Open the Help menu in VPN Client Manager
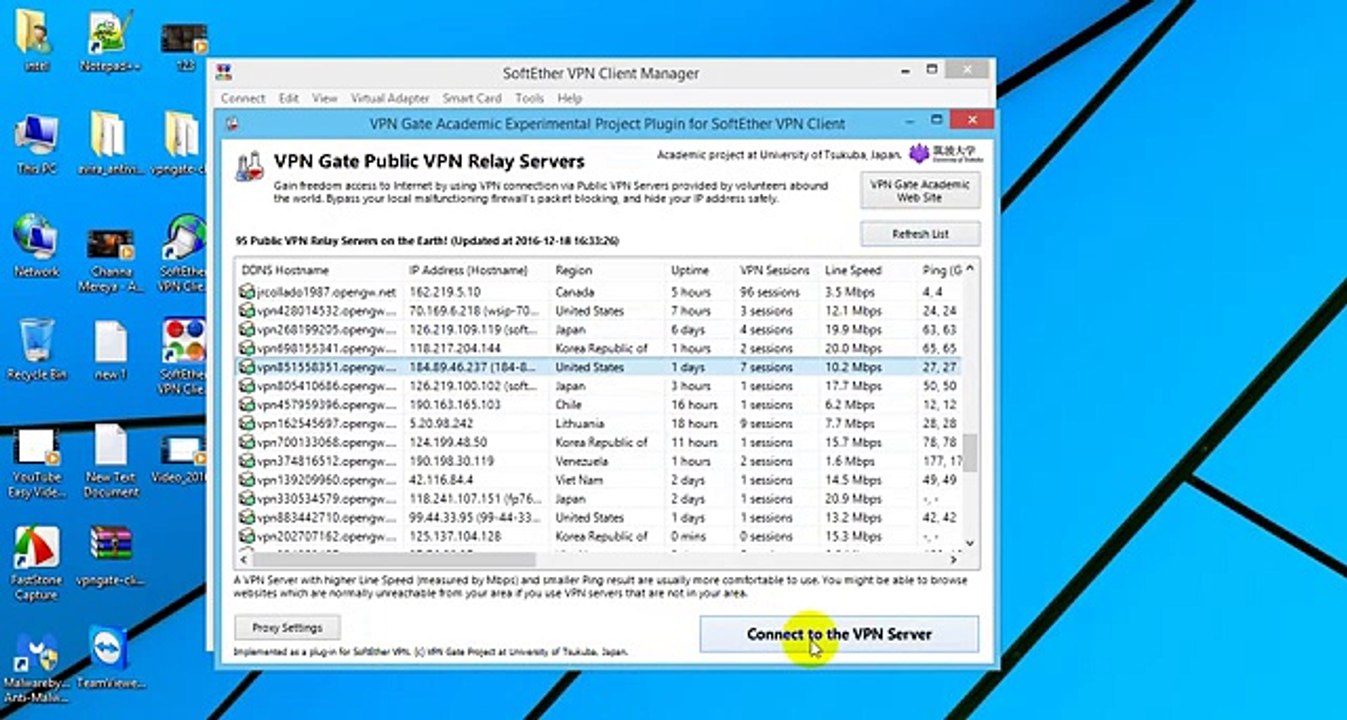 click(x=569, y=98)
